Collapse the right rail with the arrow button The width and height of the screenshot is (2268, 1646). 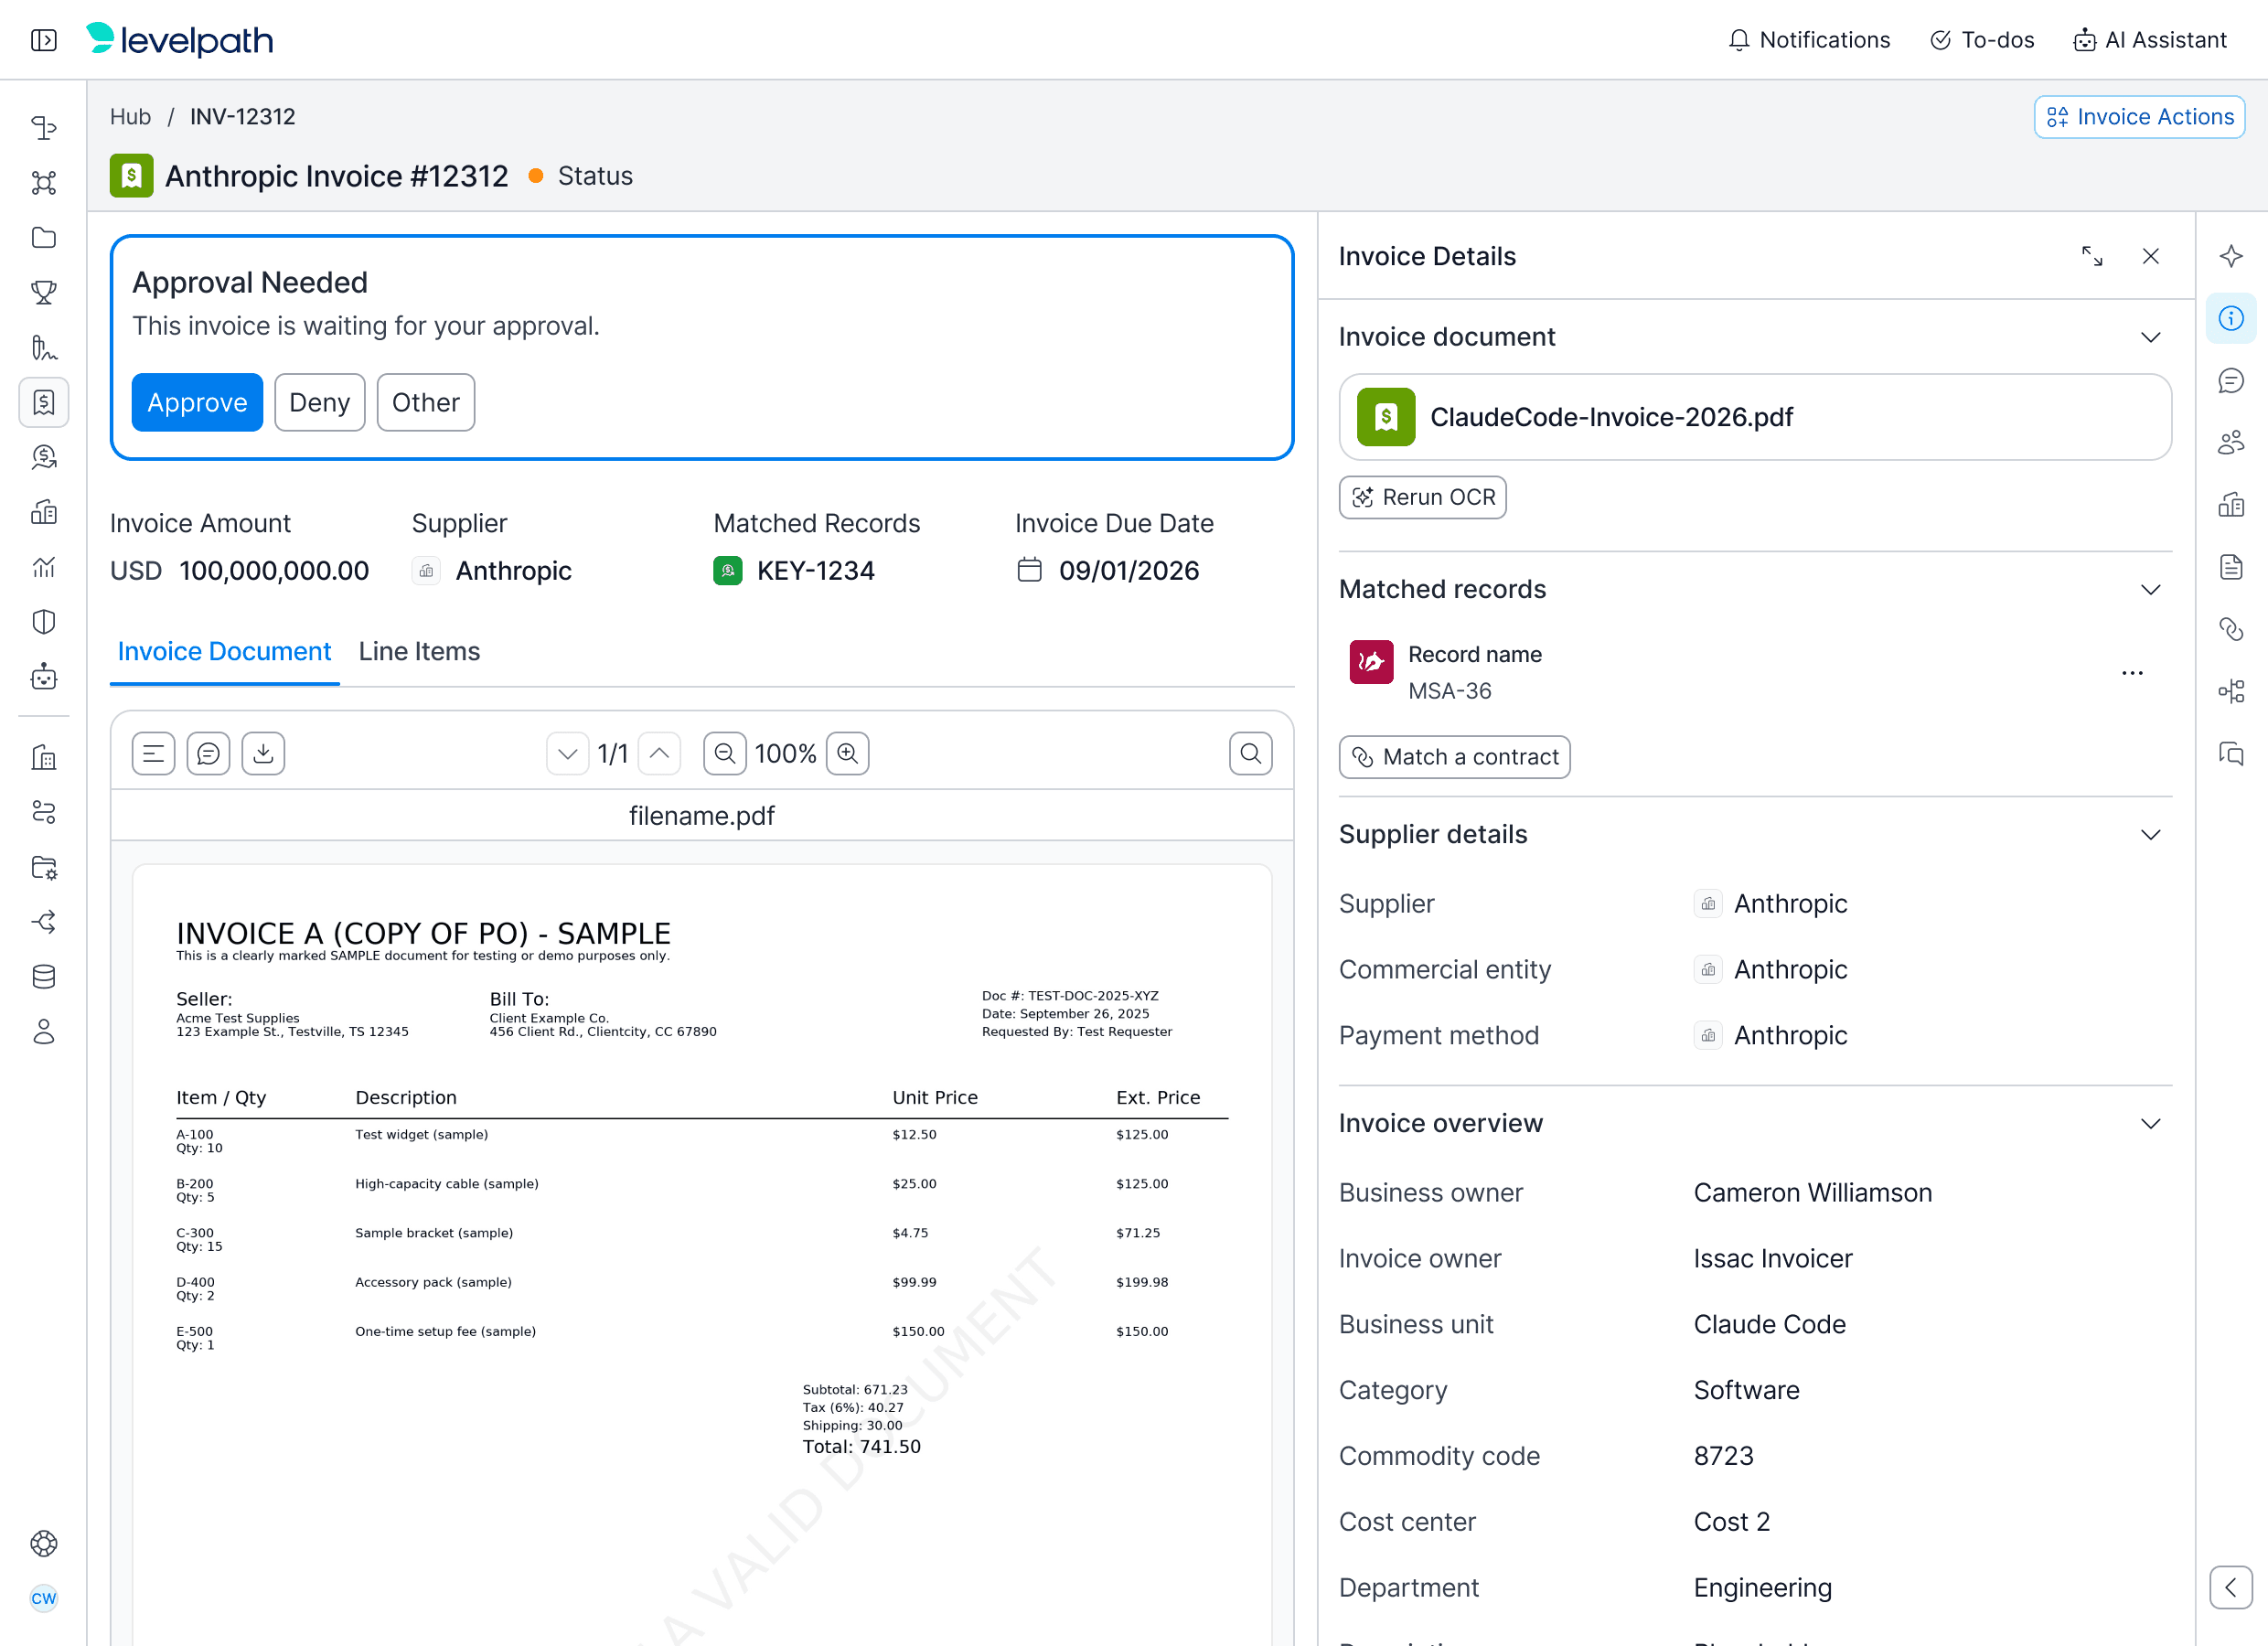2231,1587
